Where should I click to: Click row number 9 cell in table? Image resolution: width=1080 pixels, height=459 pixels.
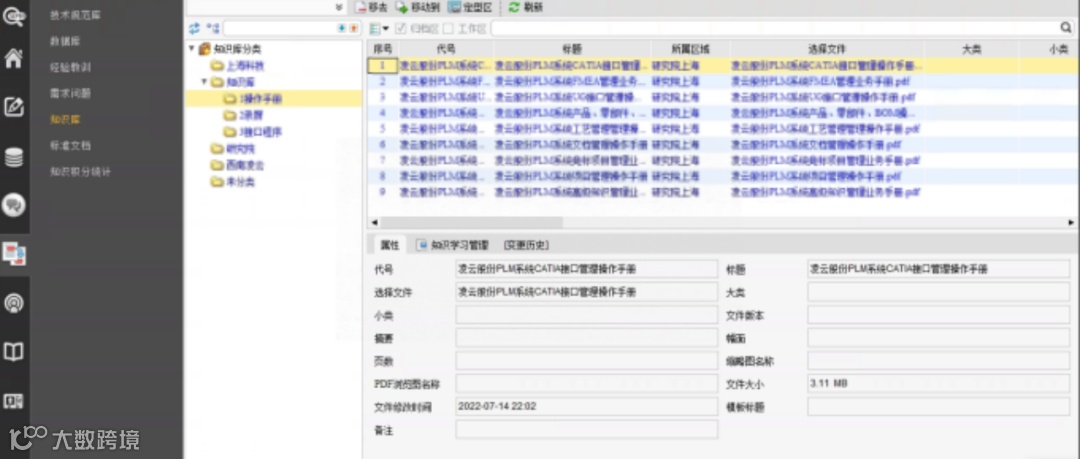coord(382,192)
